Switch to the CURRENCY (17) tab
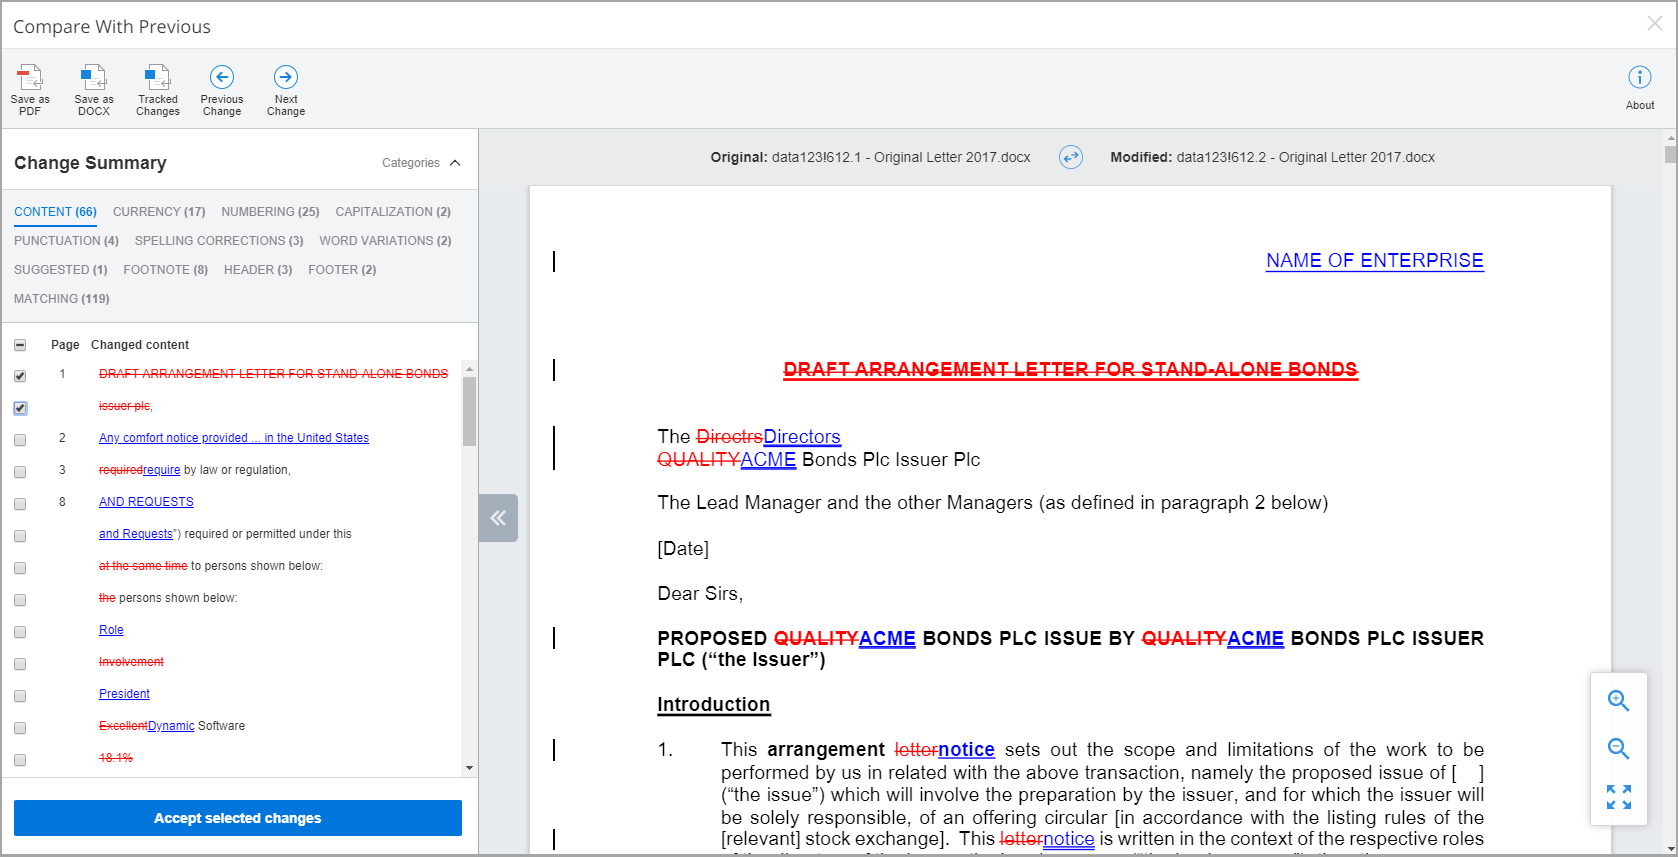Viewport: 1678px width, 857px height. click(x=159, y=212)
